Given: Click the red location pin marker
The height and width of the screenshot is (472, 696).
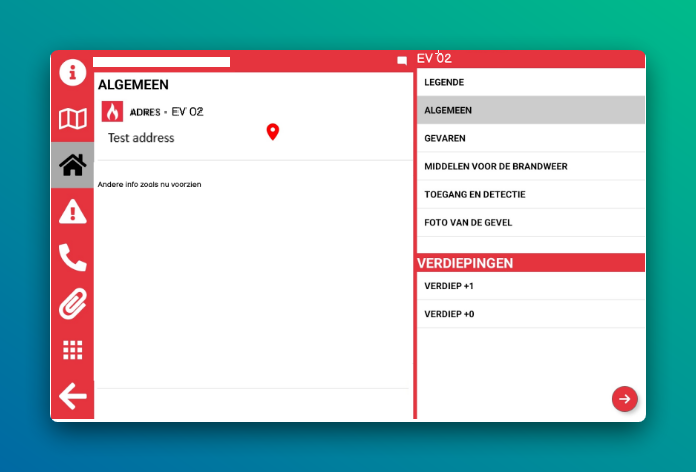Looking at the screenshot, I should coord(272,132).
